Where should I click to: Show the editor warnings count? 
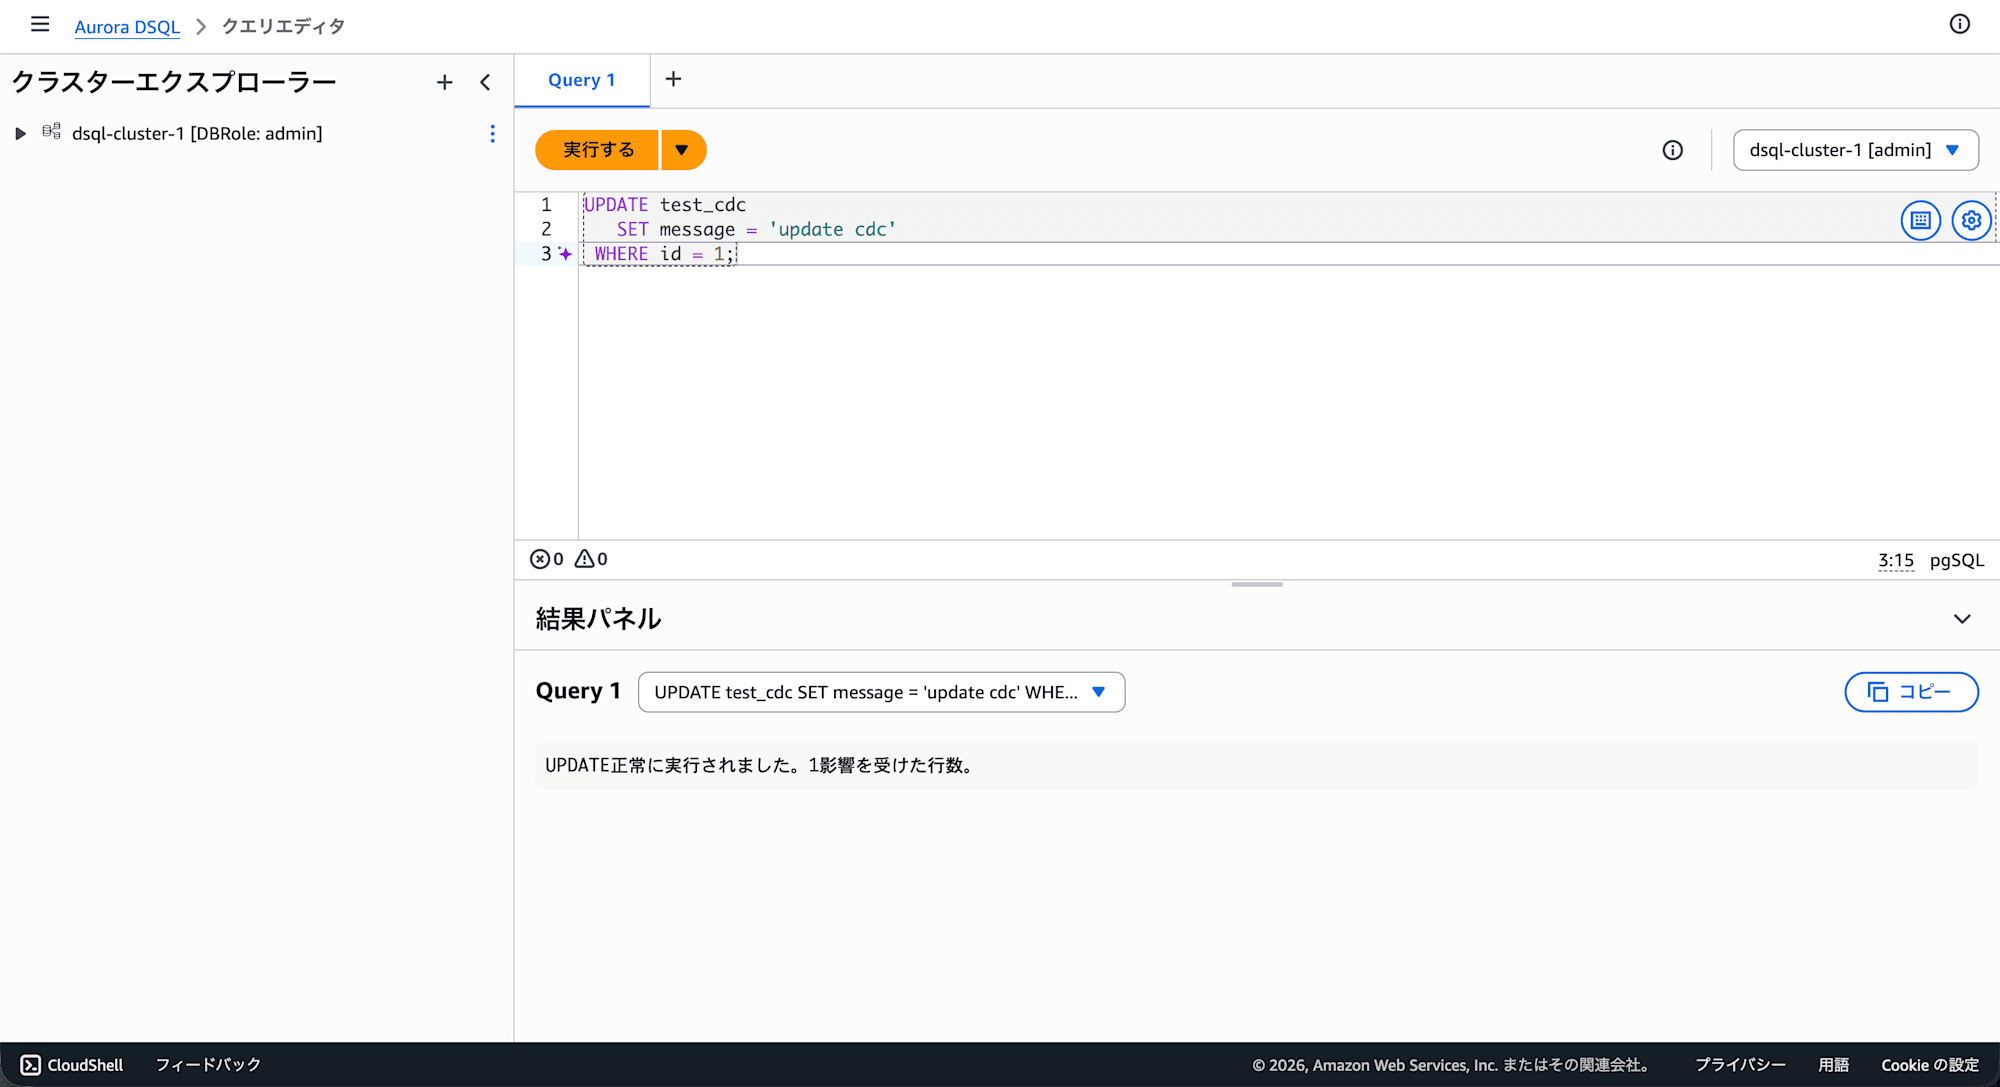click(592, 559)
